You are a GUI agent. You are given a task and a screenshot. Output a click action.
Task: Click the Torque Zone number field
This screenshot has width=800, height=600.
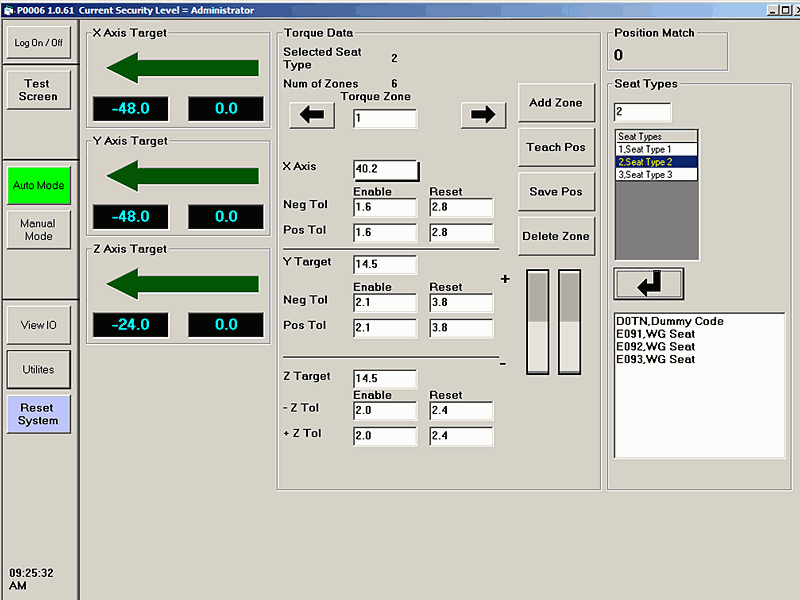coord(385,118)
